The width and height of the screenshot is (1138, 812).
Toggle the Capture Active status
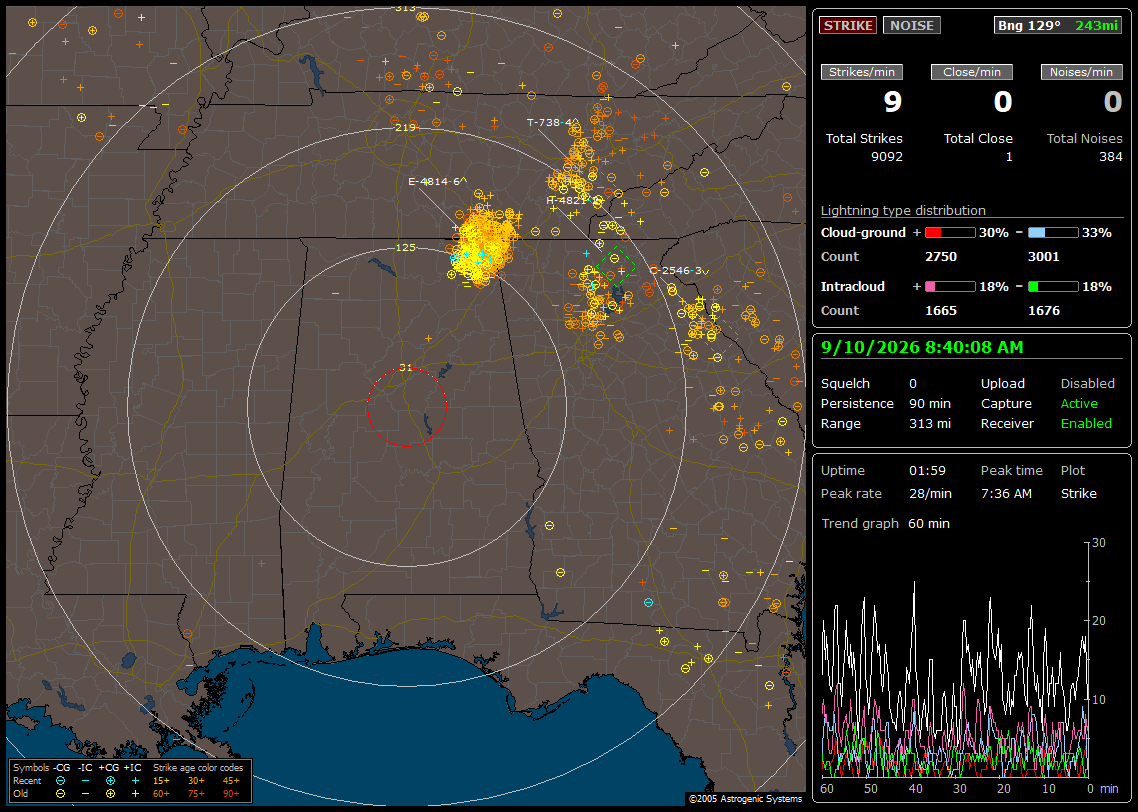[x=1078, y=403]
